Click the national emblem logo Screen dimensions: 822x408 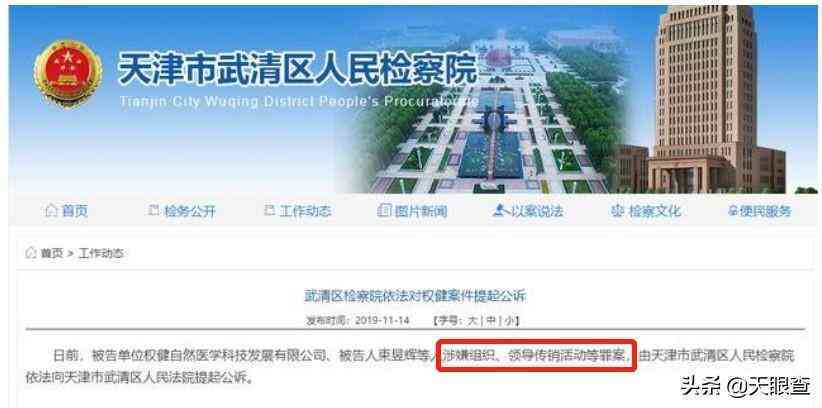pos(68,73)
